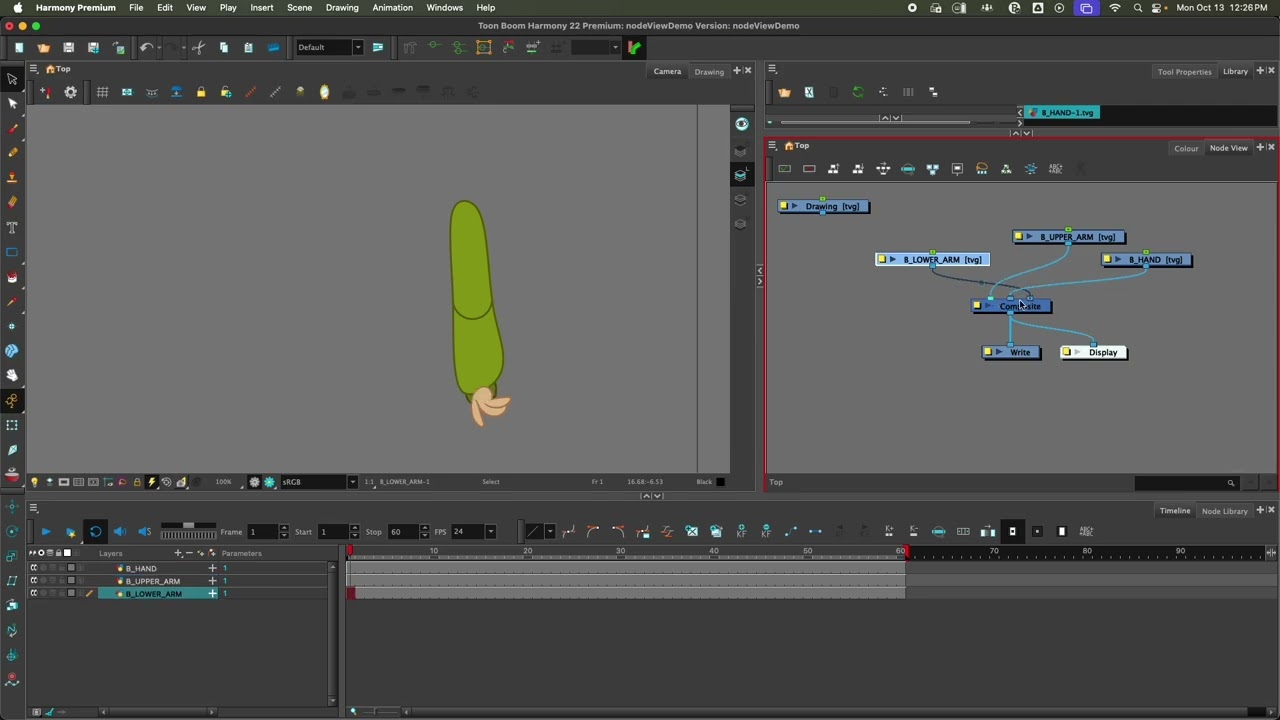1280x720 pixels.
Task: Click the Timeline Play button
Action: (45, 532)
